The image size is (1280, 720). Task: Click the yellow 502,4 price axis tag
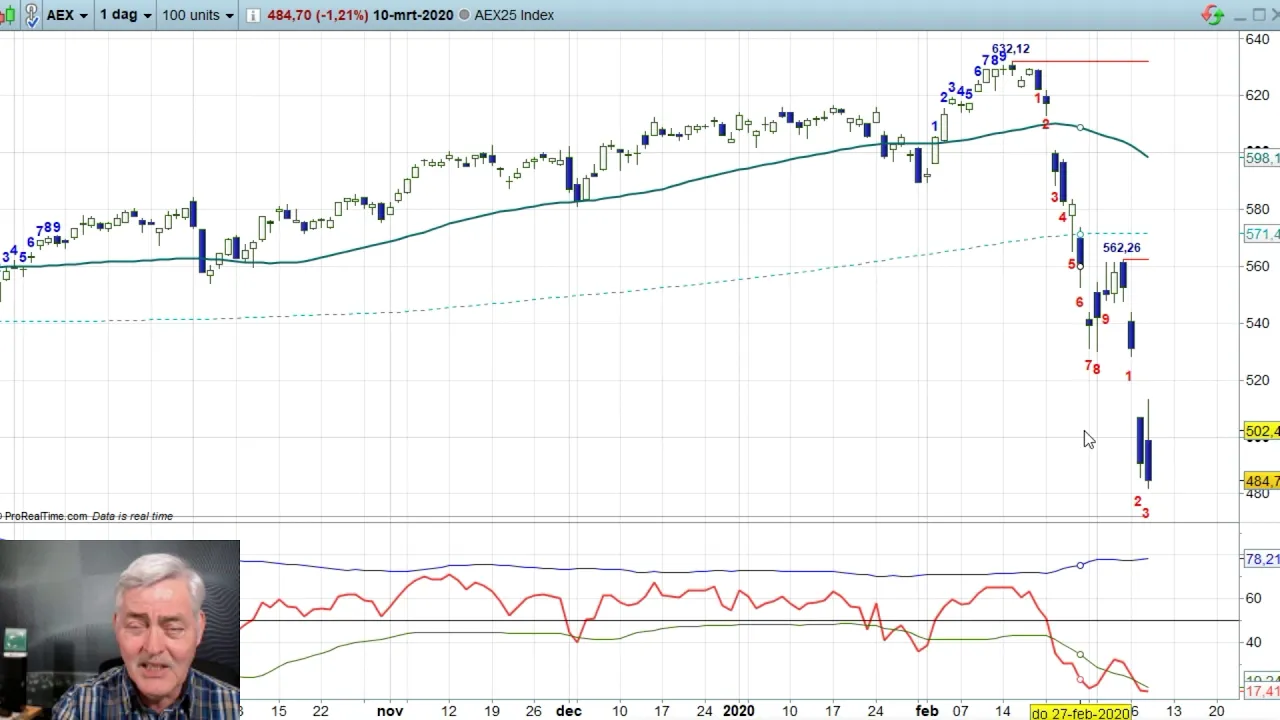coord(1262,431)
